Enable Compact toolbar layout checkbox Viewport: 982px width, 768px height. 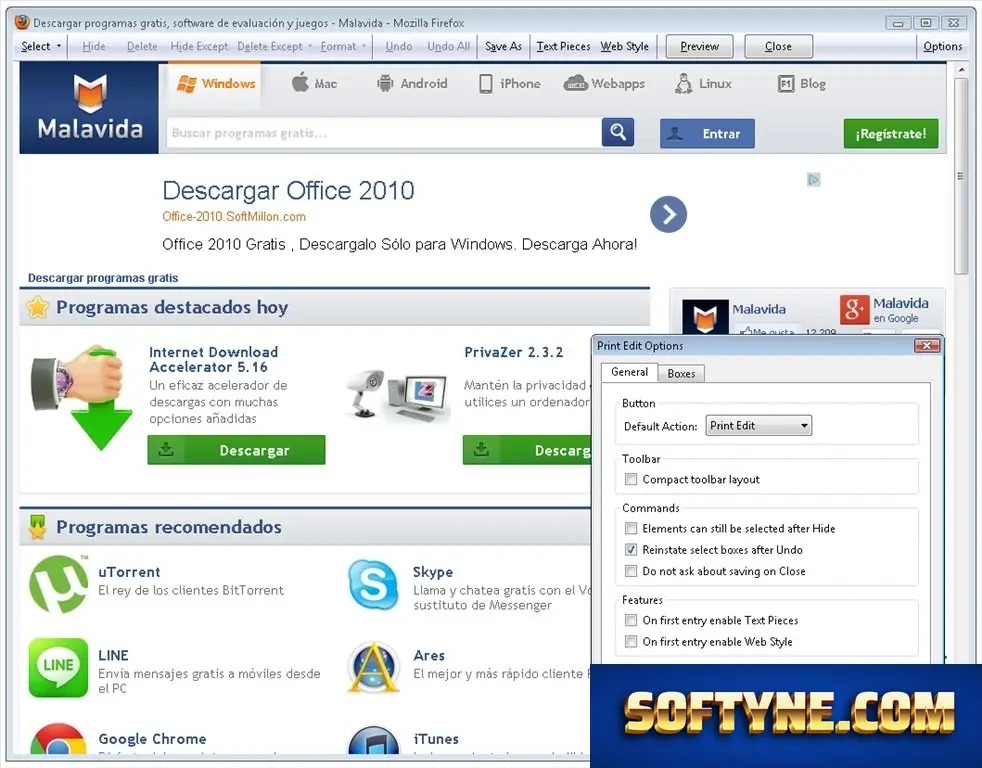pos(631,479)
